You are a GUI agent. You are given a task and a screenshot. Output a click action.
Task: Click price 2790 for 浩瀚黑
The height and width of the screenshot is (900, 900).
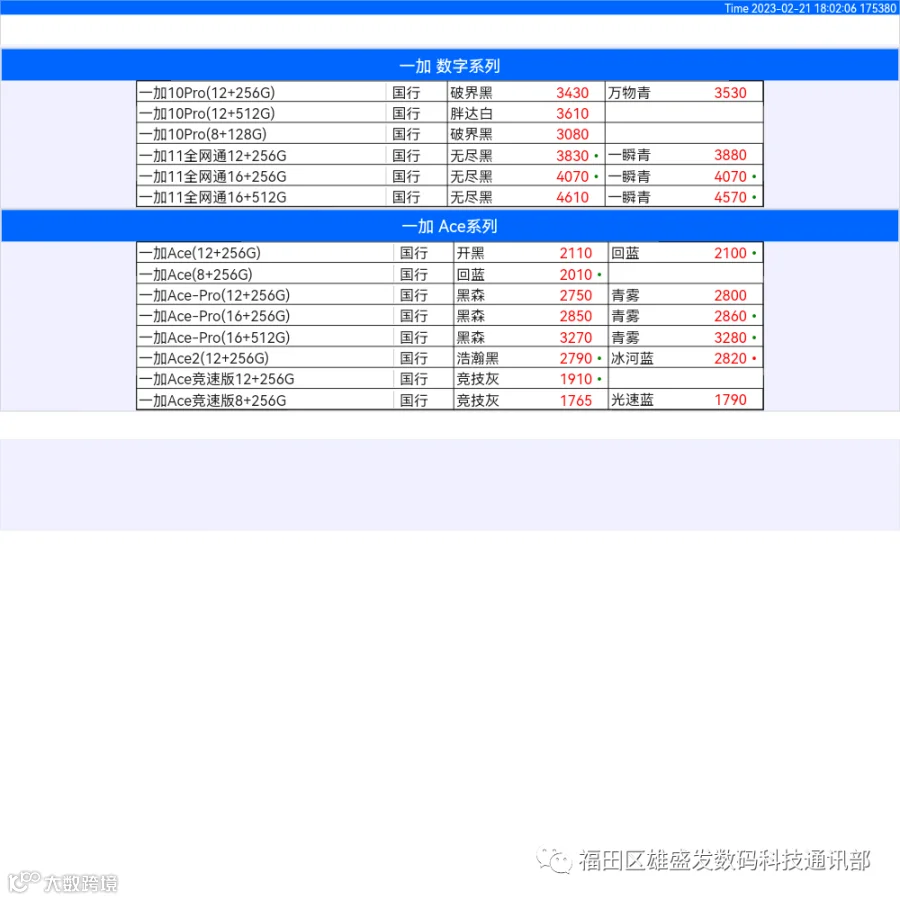tap(576, 358)
